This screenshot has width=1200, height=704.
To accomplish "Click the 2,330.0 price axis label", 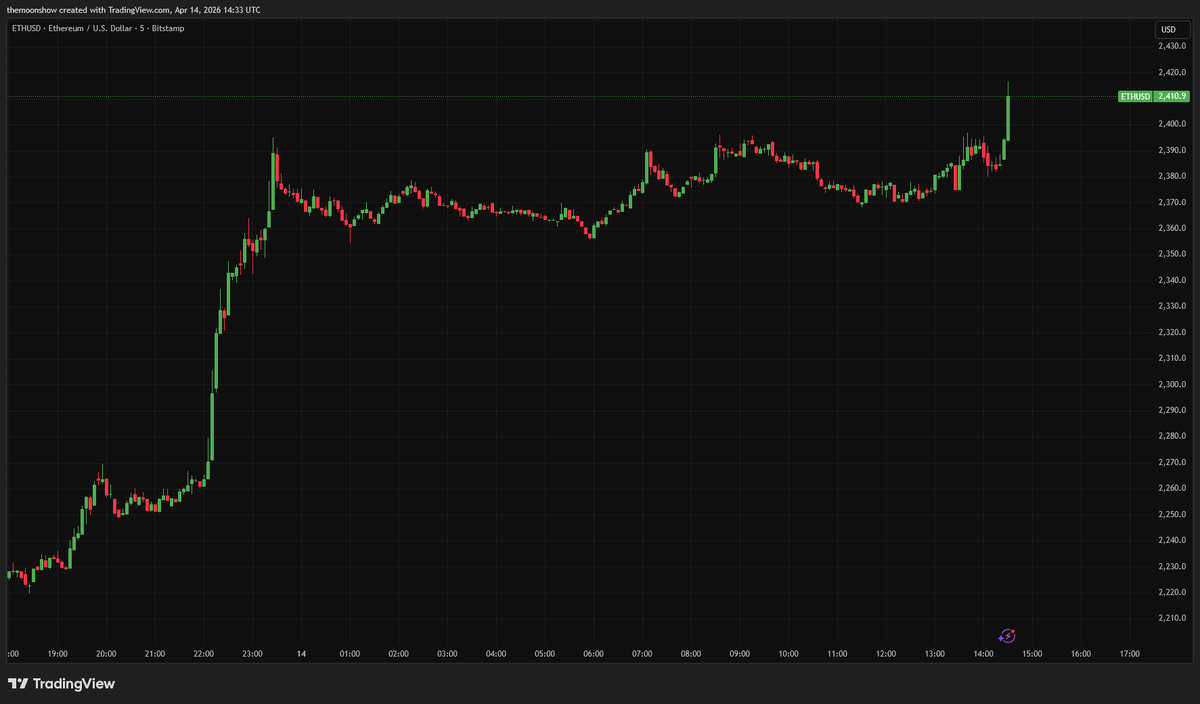I will (1172, 306).
